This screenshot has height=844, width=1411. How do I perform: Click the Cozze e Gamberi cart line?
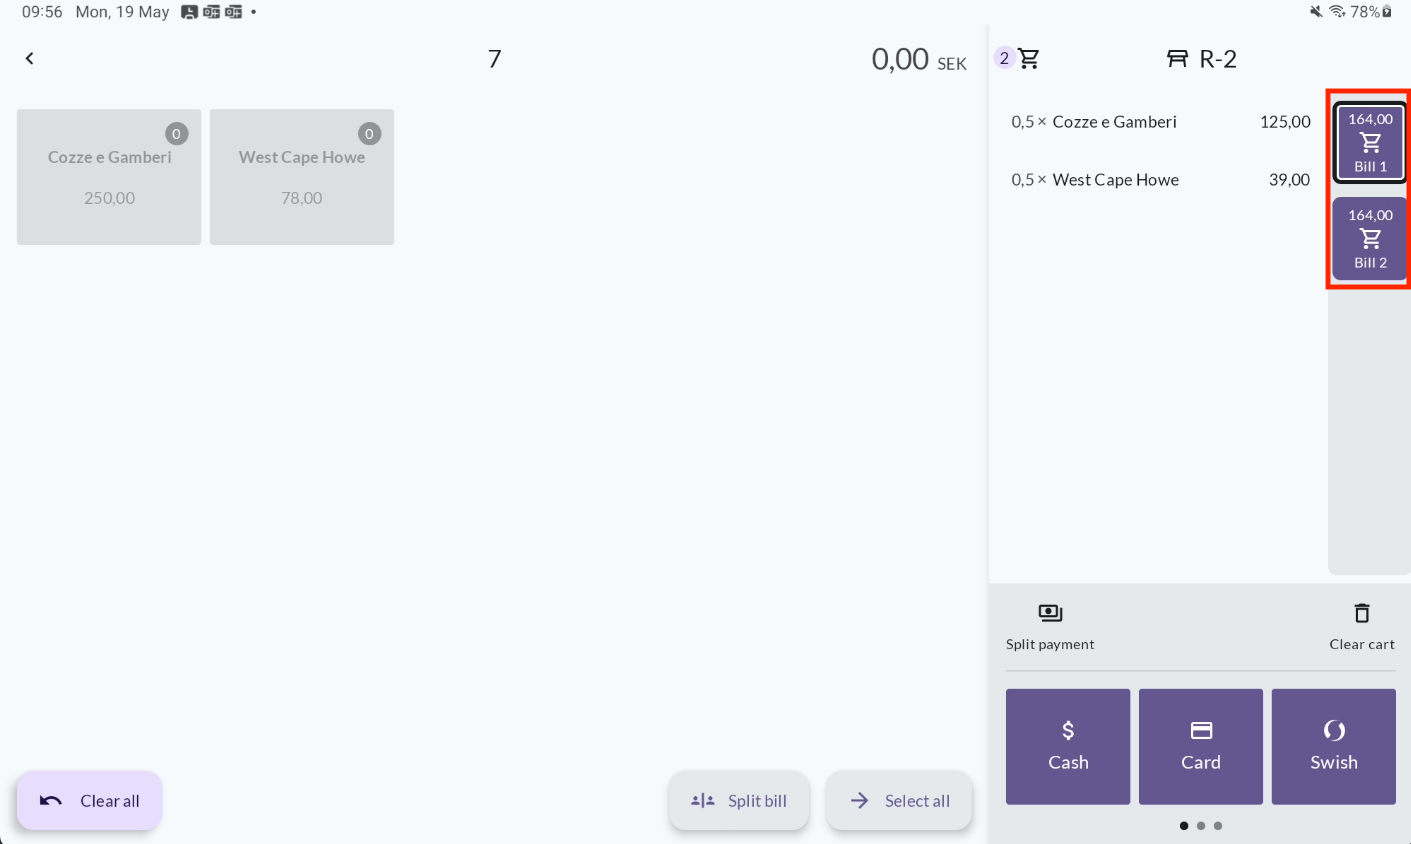coord(1160,122)
